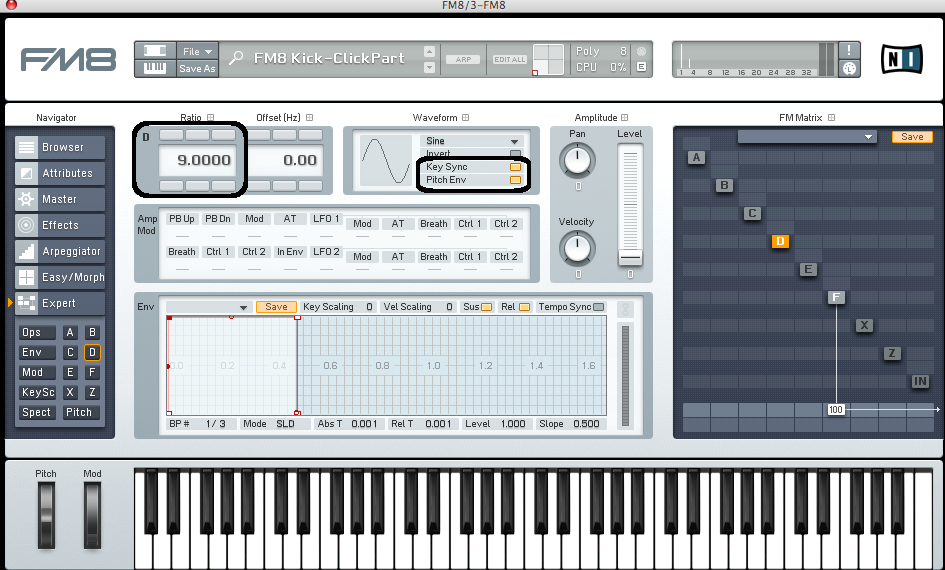Image resolution: width=945 pixels, height=570 pixels.
Task: Click the operator Level fader
Action: [x=630, y=258]
